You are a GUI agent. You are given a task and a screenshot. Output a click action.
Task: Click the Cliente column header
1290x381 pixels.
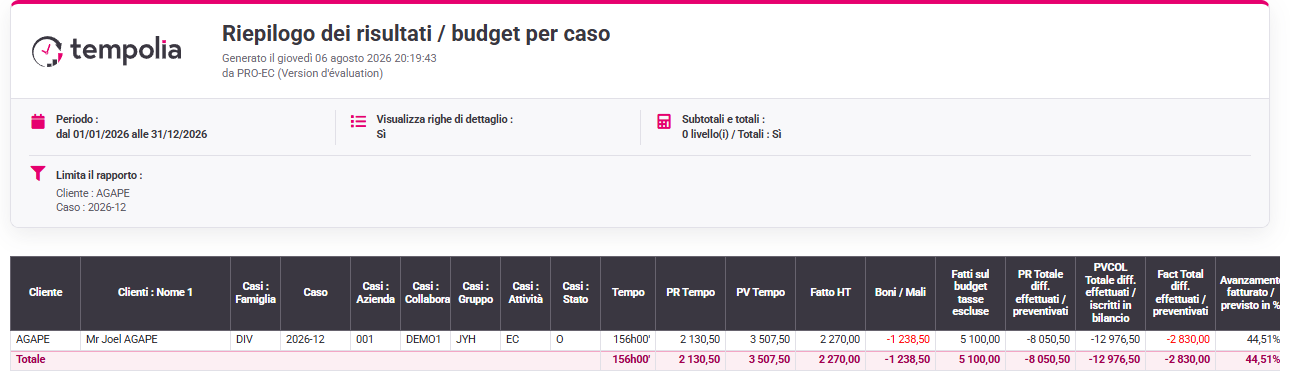click(x=45, y=293)
